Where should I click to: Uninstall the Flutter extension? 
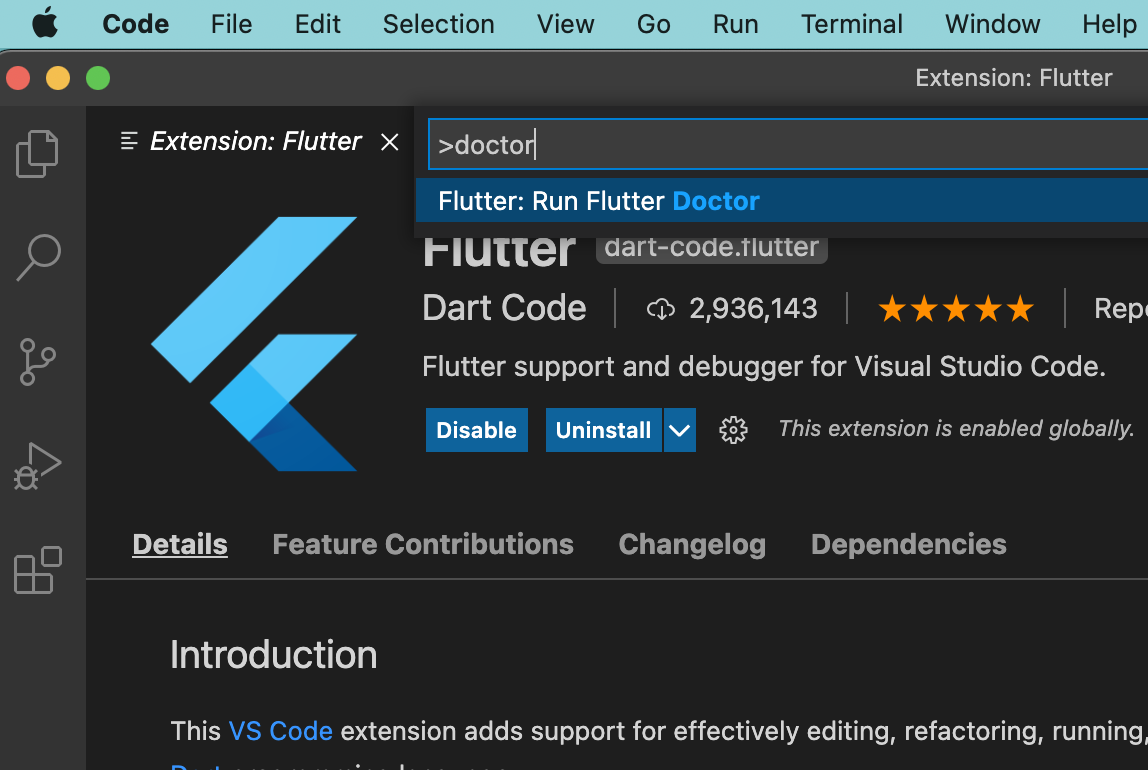(x=603, y=429)
